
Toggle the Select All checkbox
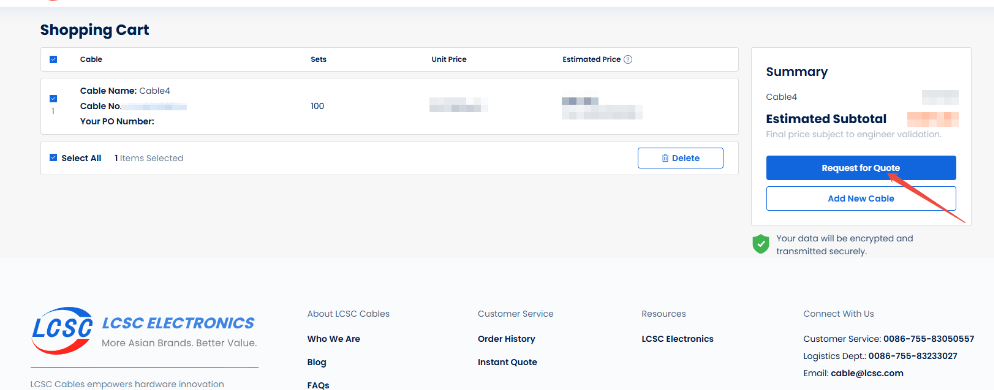53,158
